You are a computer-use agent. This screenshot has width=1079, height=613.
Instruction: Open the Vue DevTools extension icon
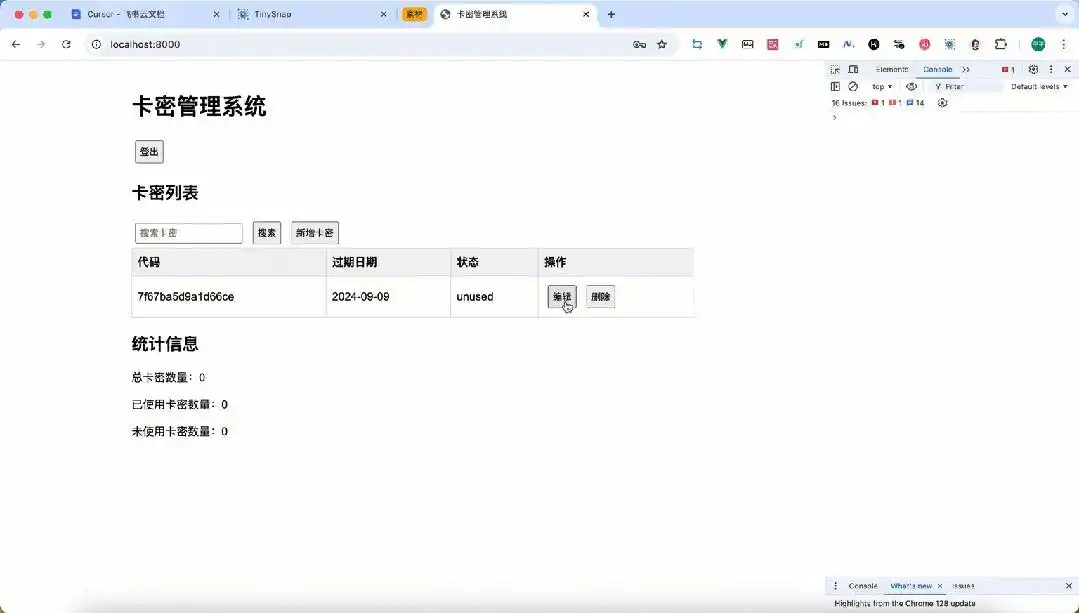point(720,45)
